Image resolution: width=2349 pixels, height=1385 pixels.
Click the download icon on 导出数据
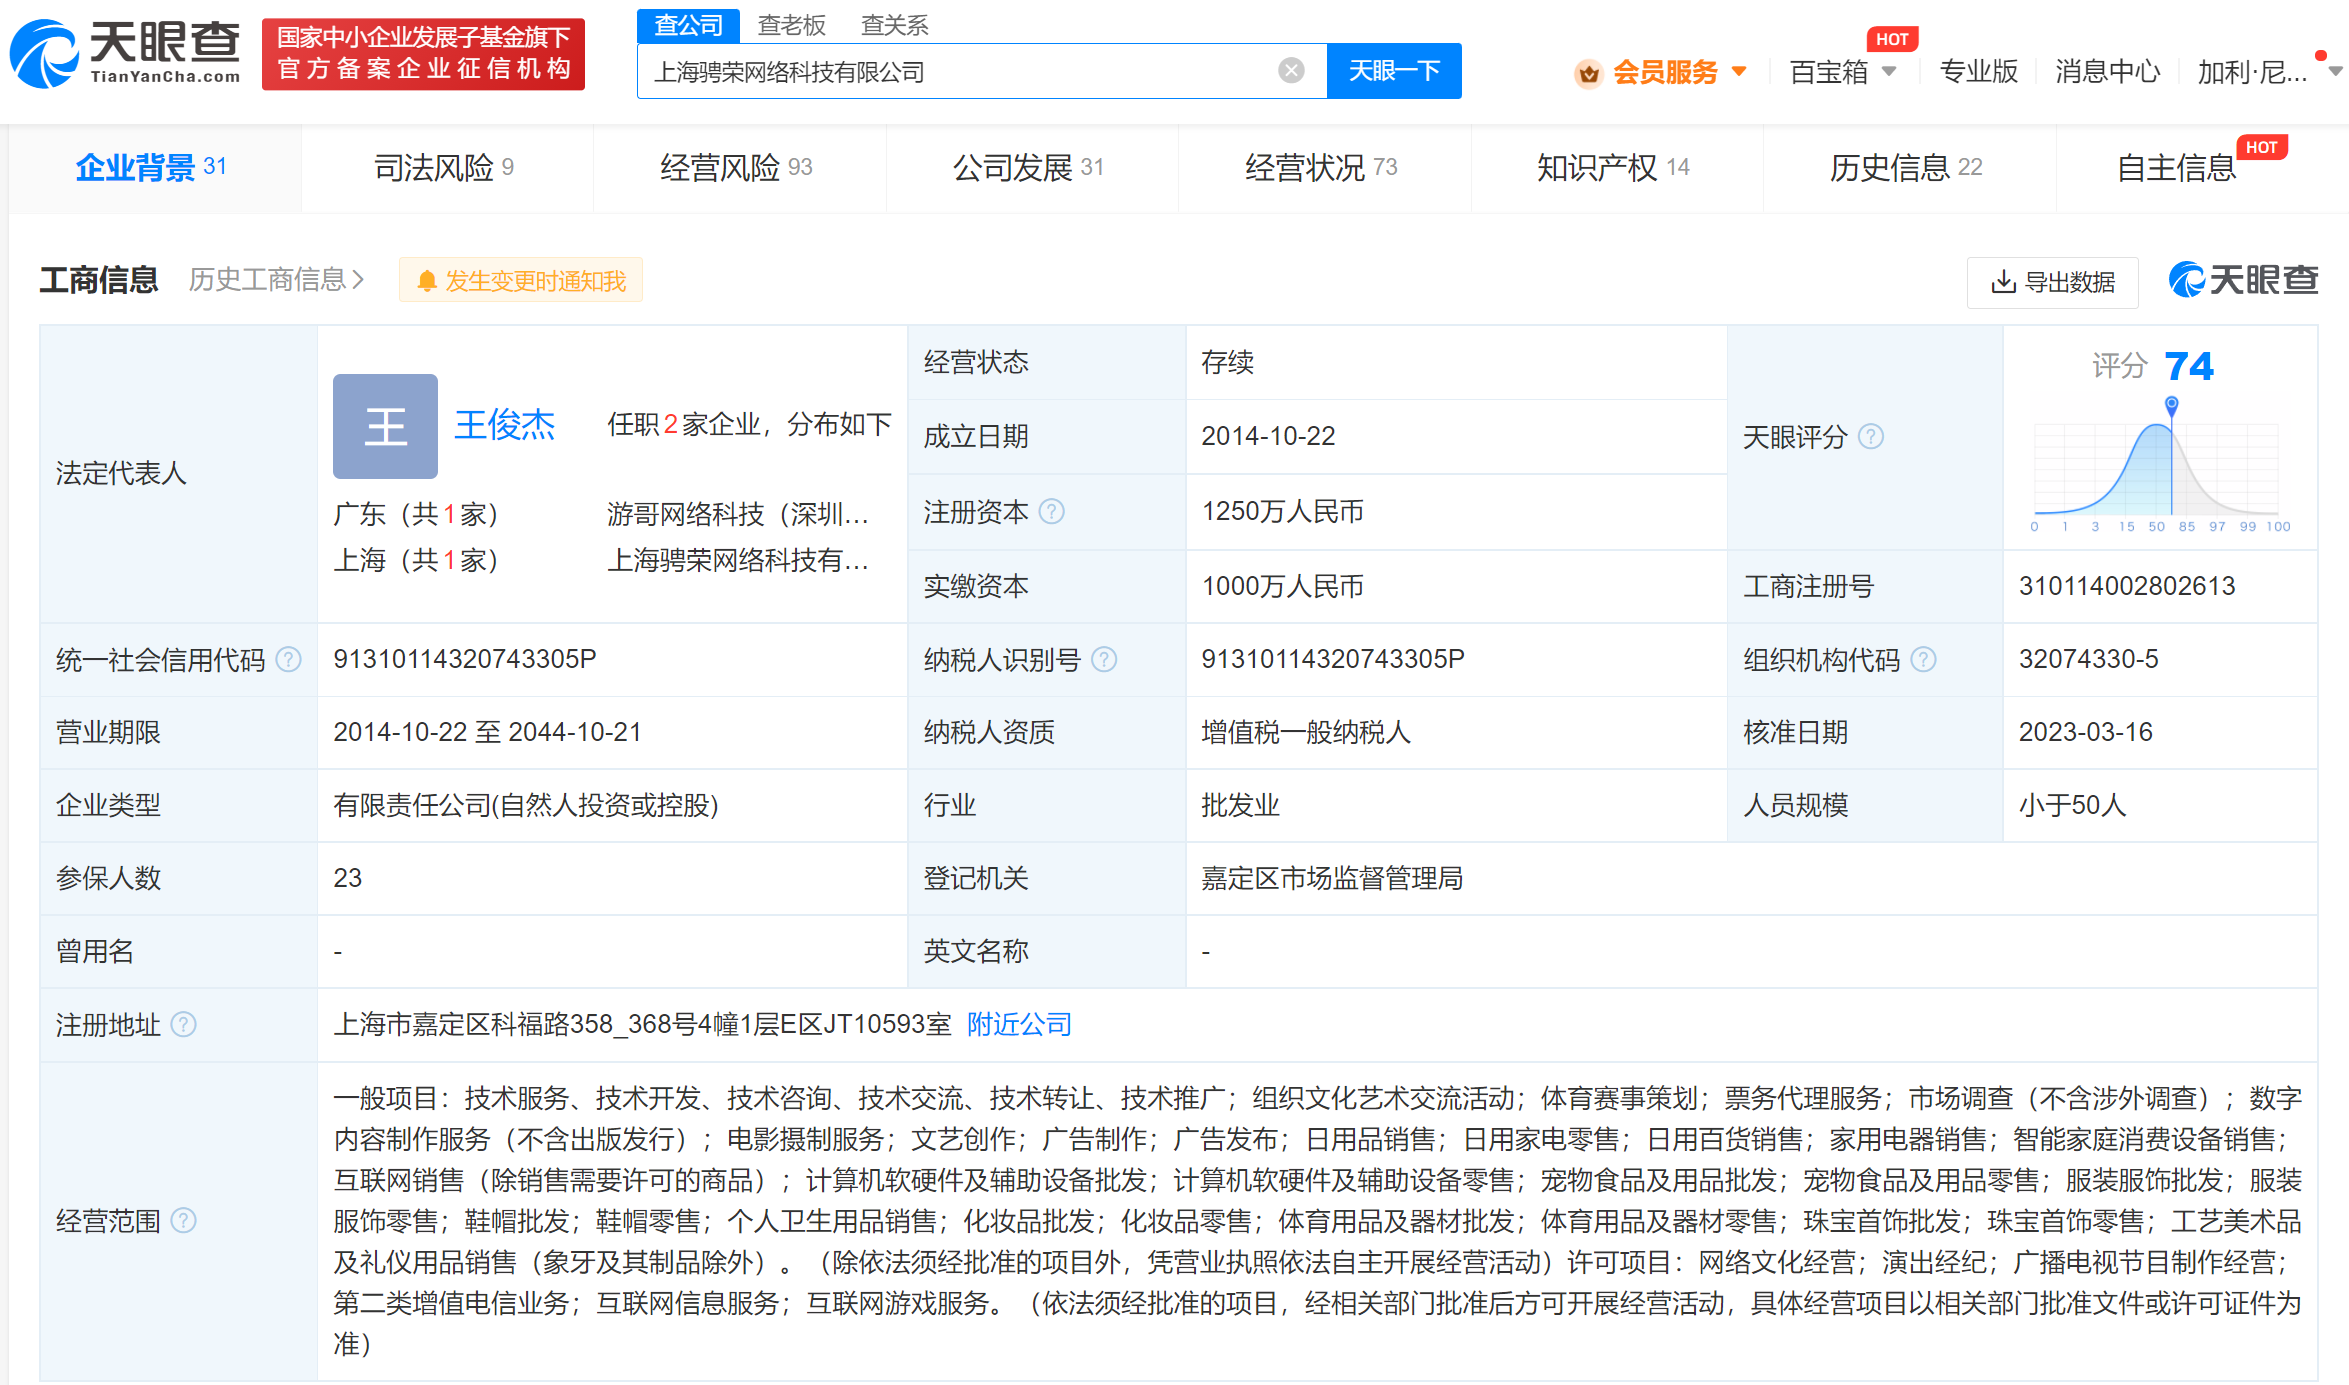(x=2003, y=283)
